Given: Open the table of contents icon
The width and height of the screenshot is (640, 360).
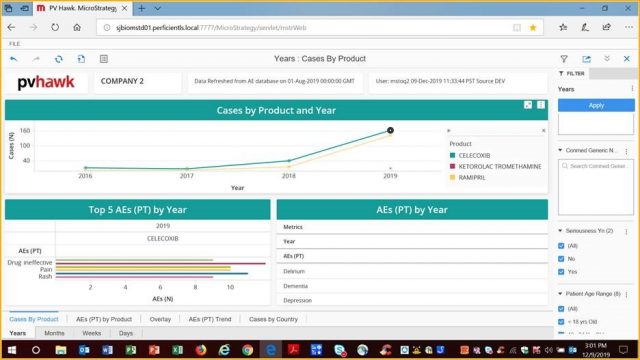Looking at the screenshot, I should click(104, 59).
